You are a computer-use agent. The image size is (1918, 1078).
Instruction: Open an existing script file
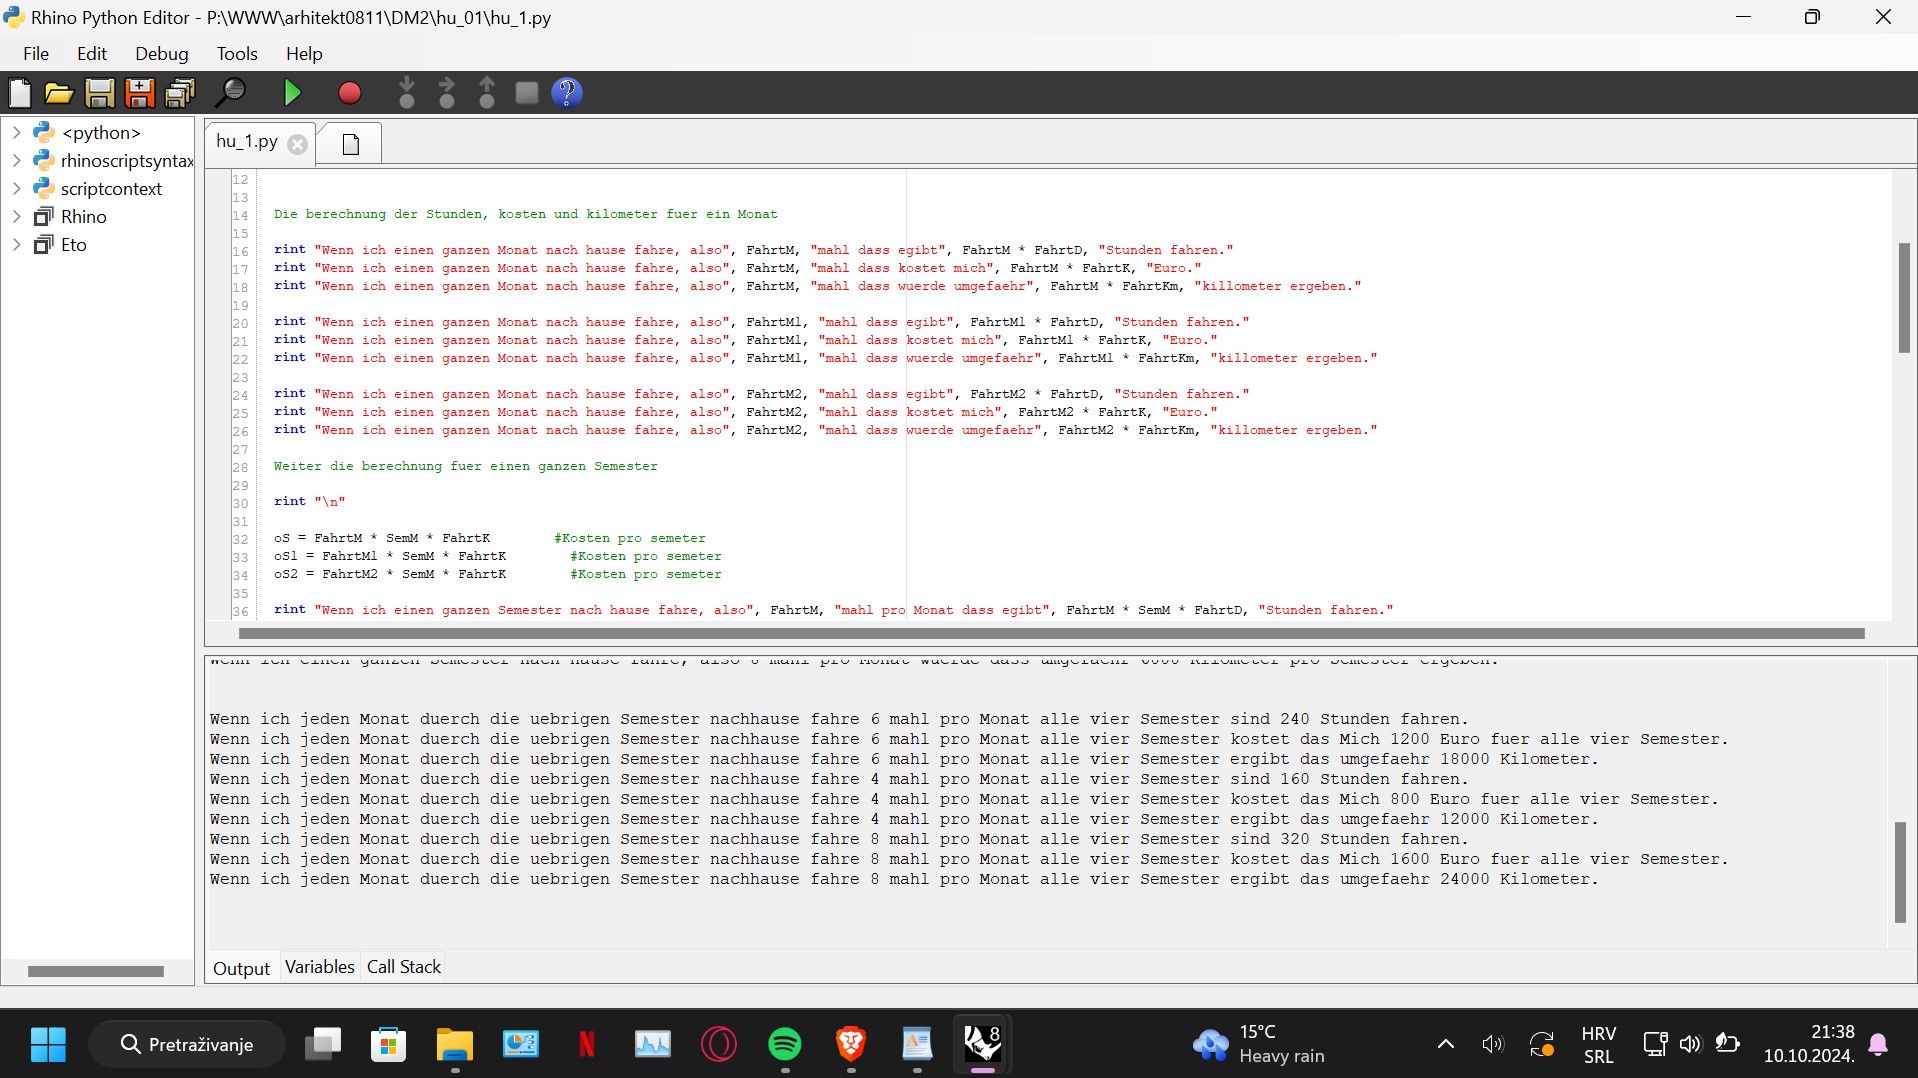[x=58, y=92]
